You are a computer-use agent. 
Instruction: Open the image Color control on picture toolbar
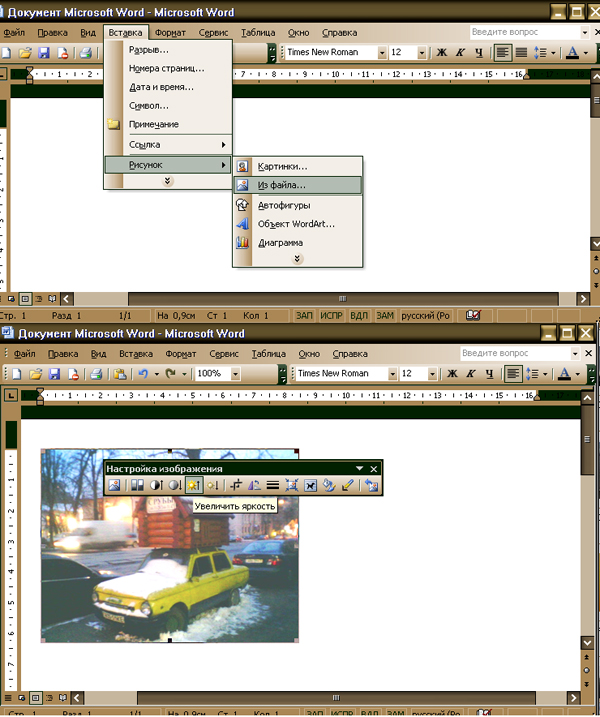tap(137, 485)
